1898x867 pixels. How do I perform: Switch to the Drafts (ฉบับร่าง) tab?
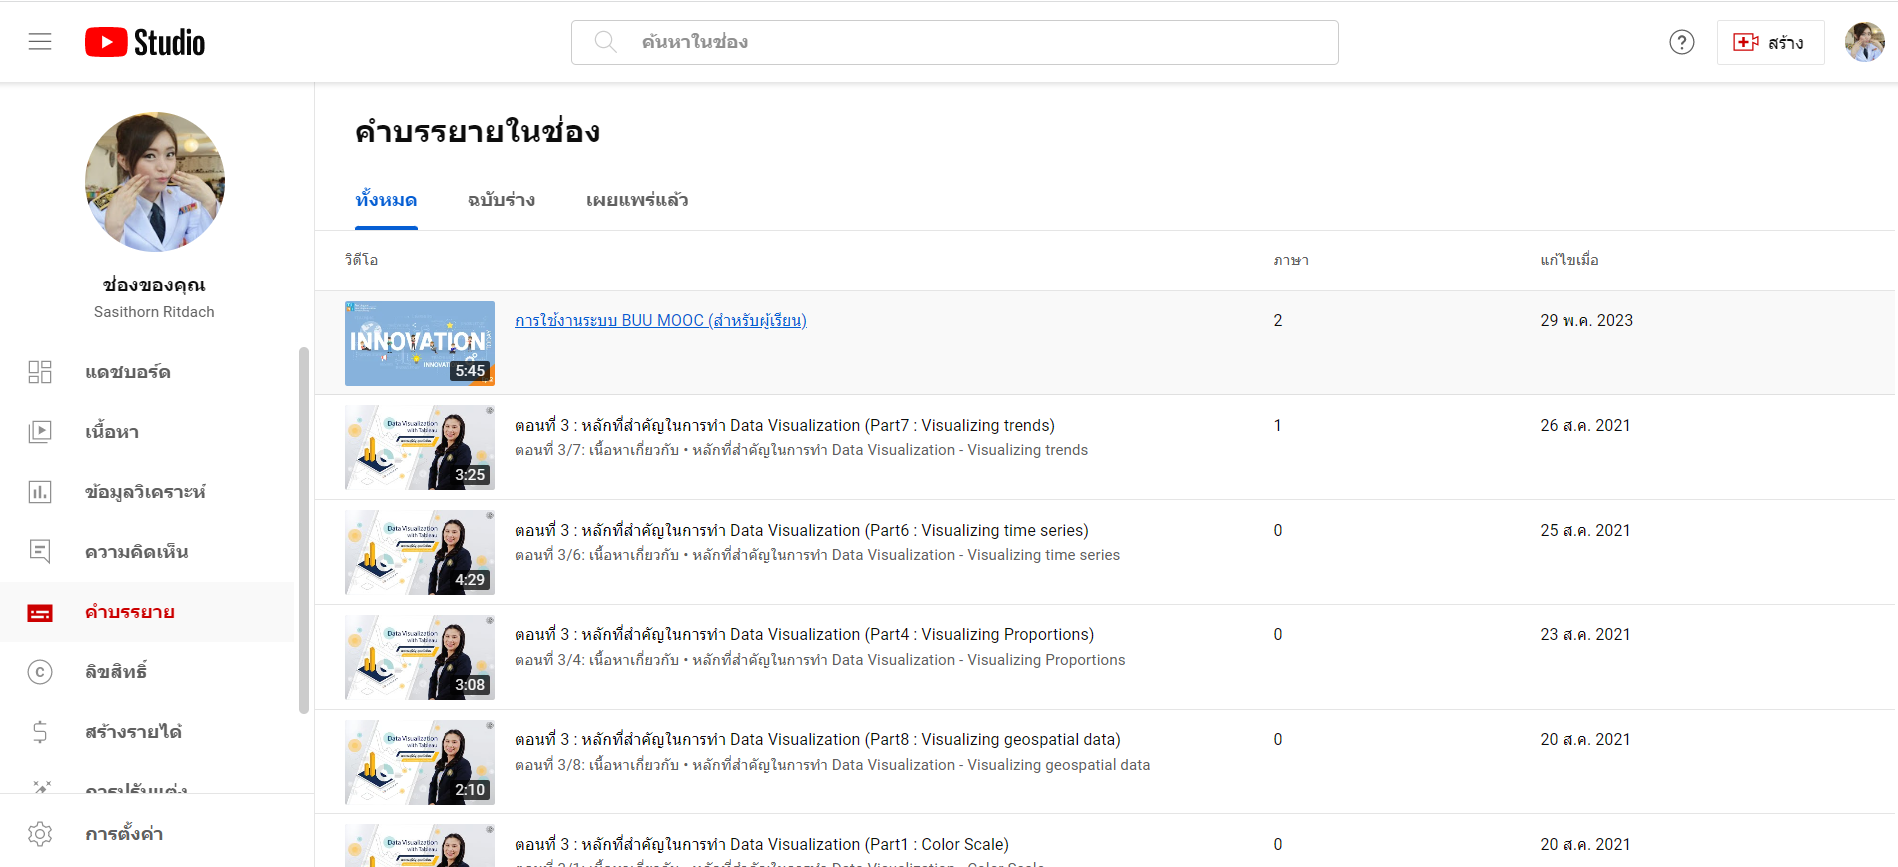[x=501, y=200]
